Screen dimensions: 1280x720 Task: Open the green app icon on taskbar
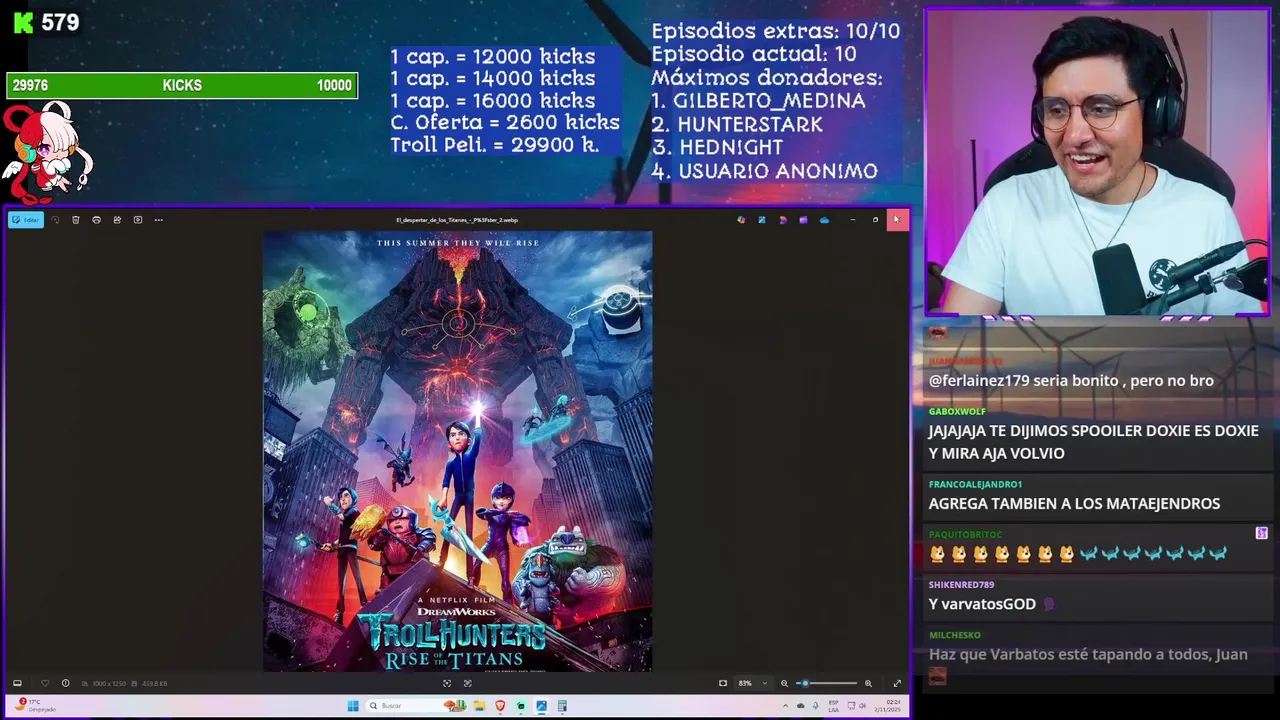[520, 706]
